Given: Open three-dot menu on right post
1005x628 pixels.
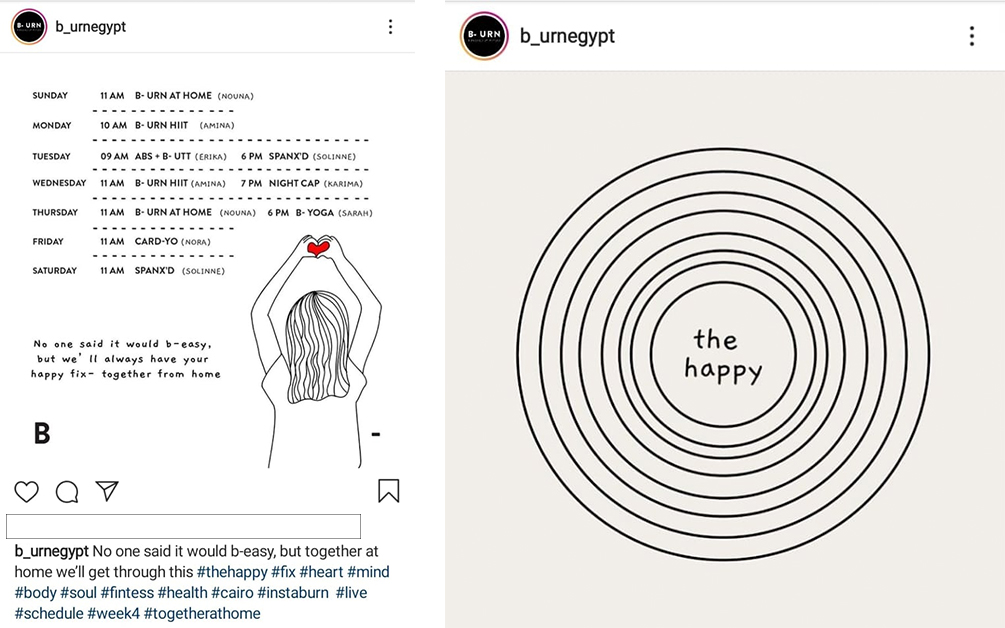Looking at the screenshot, I should pos(972,36).
